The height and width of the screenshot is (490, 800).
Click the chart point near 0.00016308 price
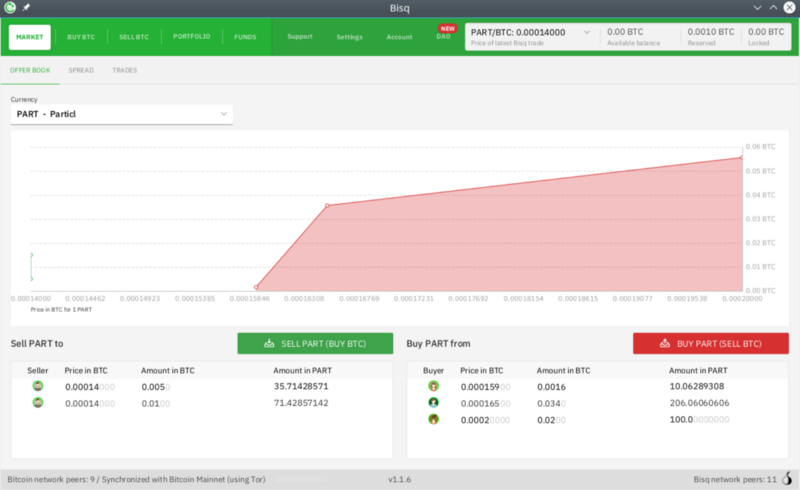coord(328,205)
